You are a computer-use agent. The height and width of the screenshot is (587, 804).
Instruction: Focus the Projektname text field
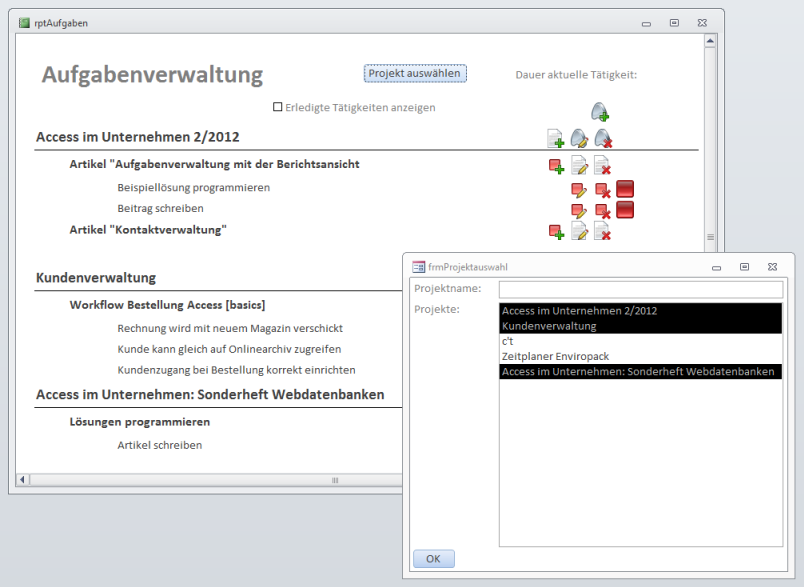640,289
